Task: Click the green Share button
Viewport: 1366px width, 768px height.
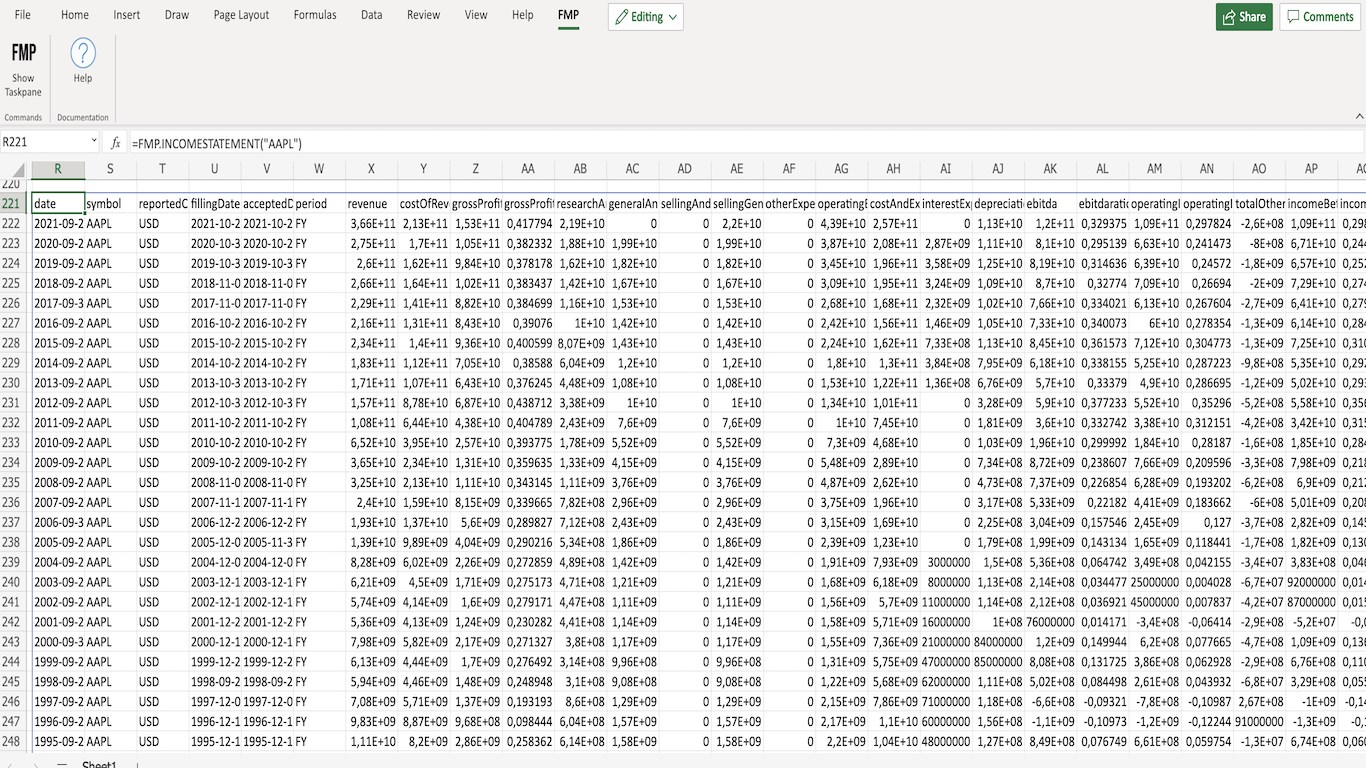Action: point(1244,16)
